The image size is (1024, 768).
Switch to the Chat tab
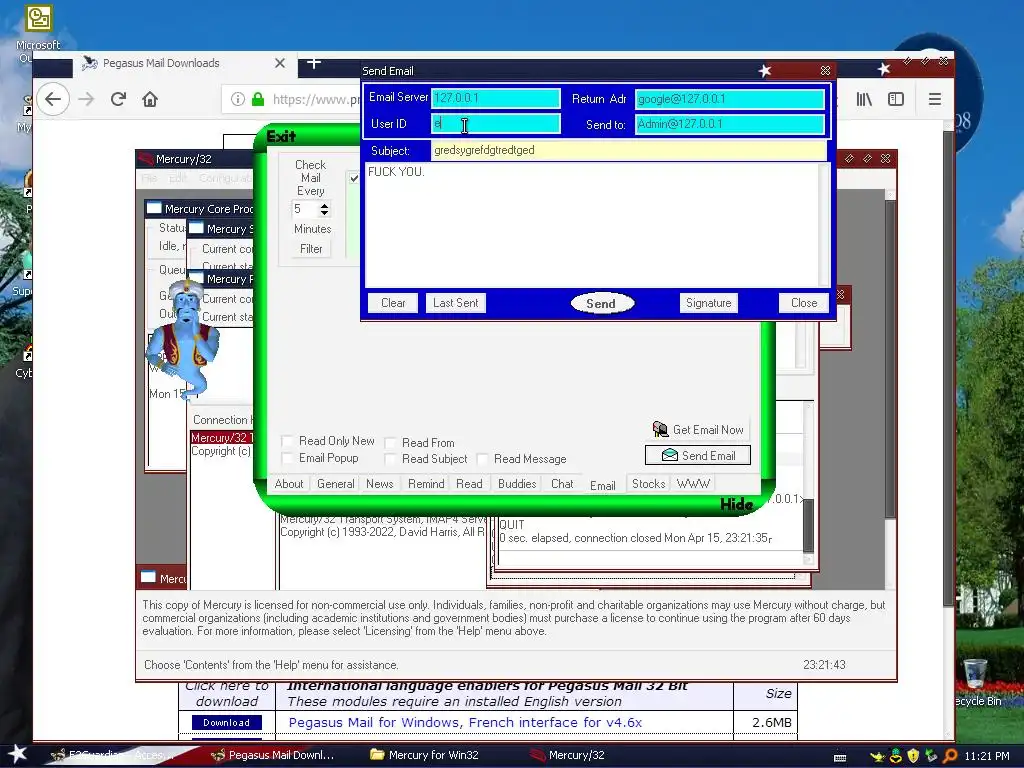point(562,484)
